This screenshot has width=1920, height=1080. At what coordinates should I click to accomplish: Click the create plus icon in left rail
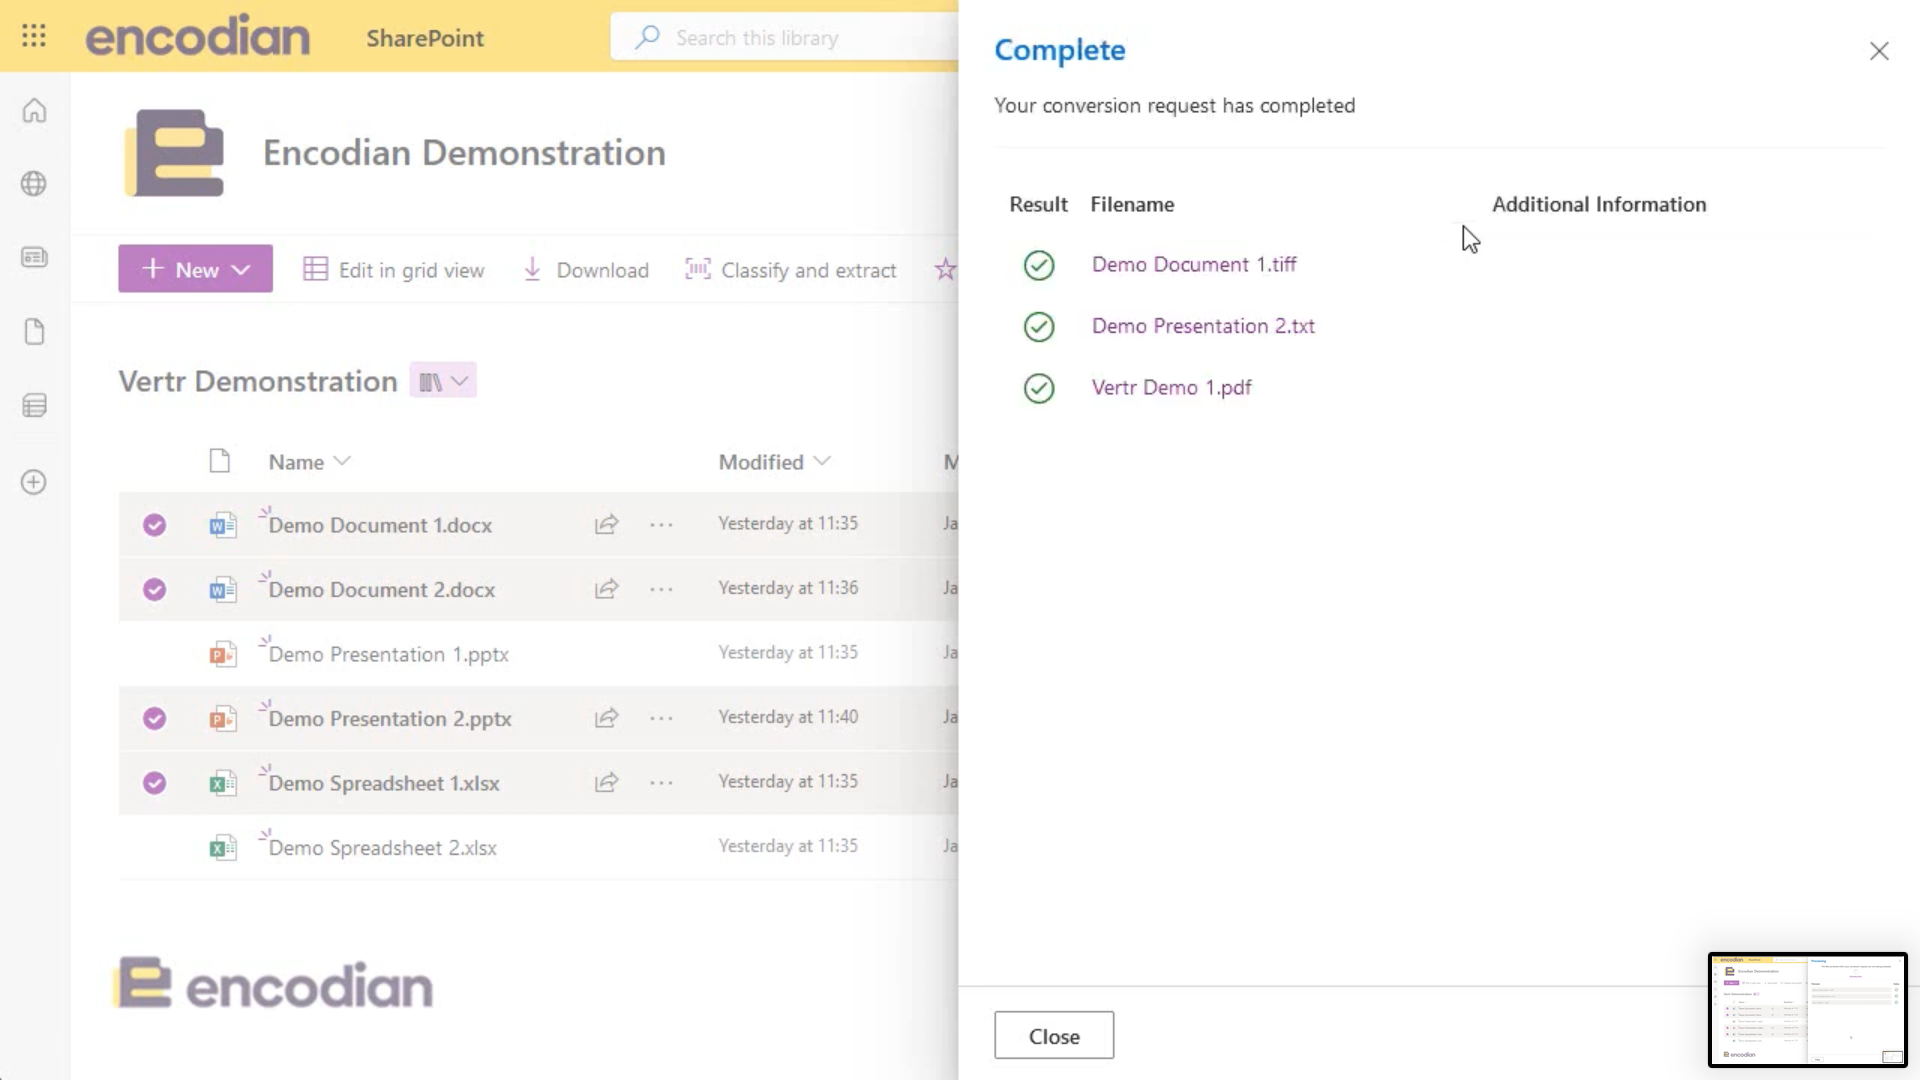34,482
